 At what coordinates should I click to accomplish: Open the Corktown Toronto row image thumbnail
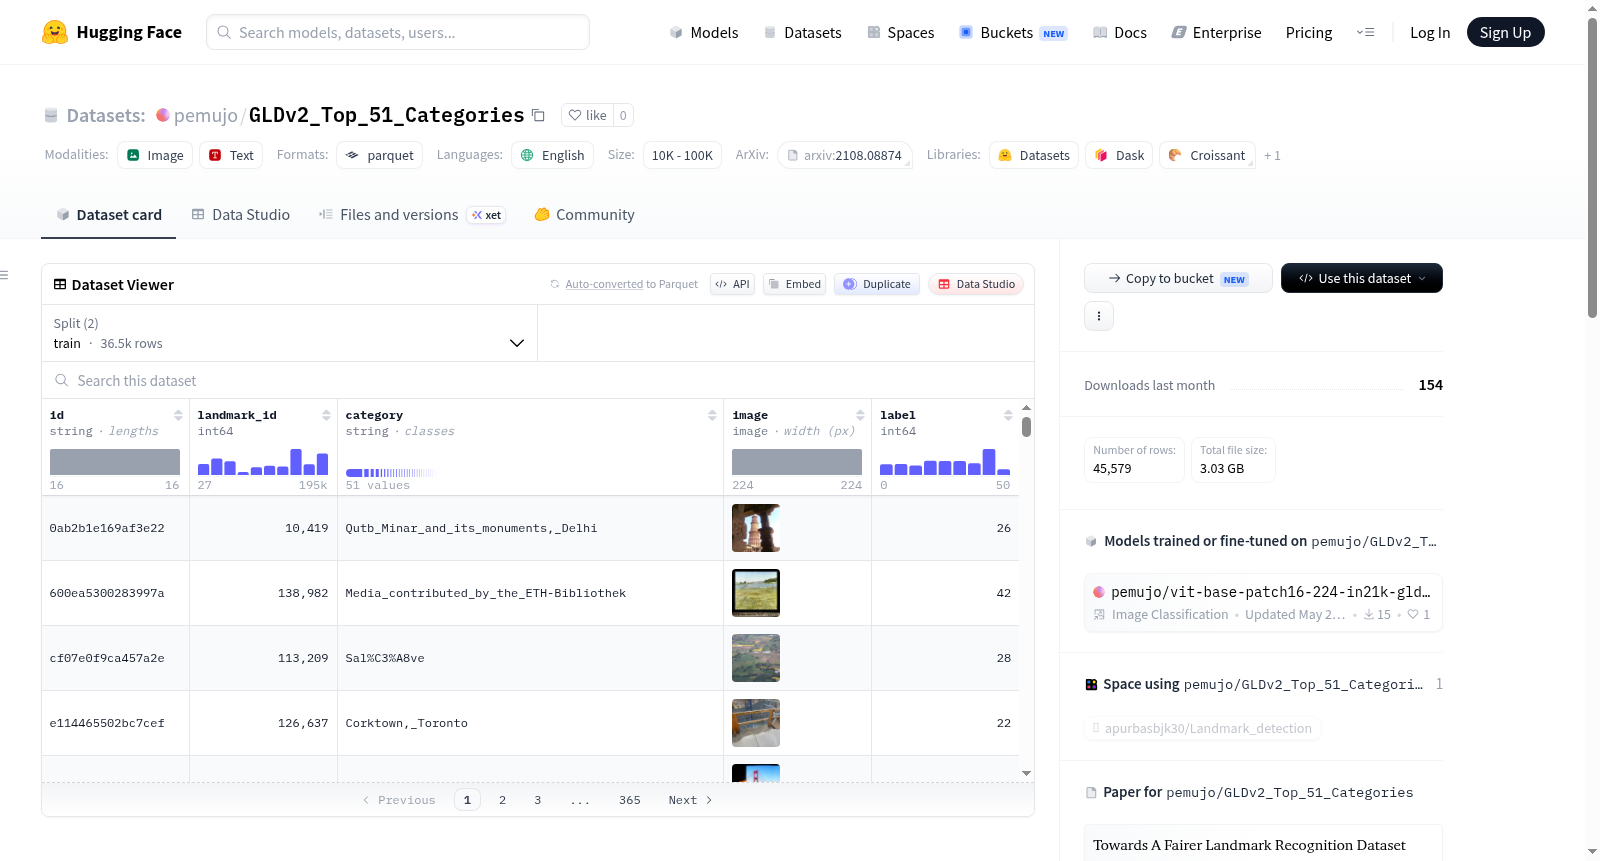coord(756,723)
